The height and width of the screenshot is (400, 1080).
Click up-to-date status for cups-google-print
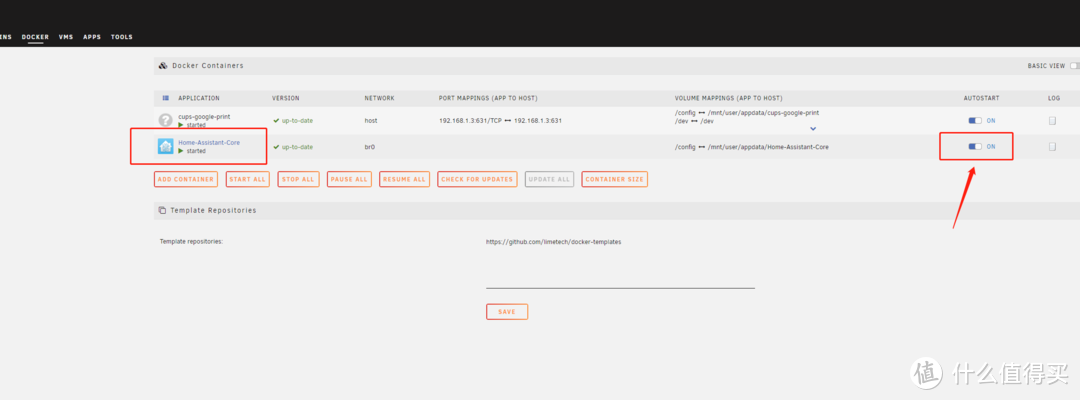293,120
